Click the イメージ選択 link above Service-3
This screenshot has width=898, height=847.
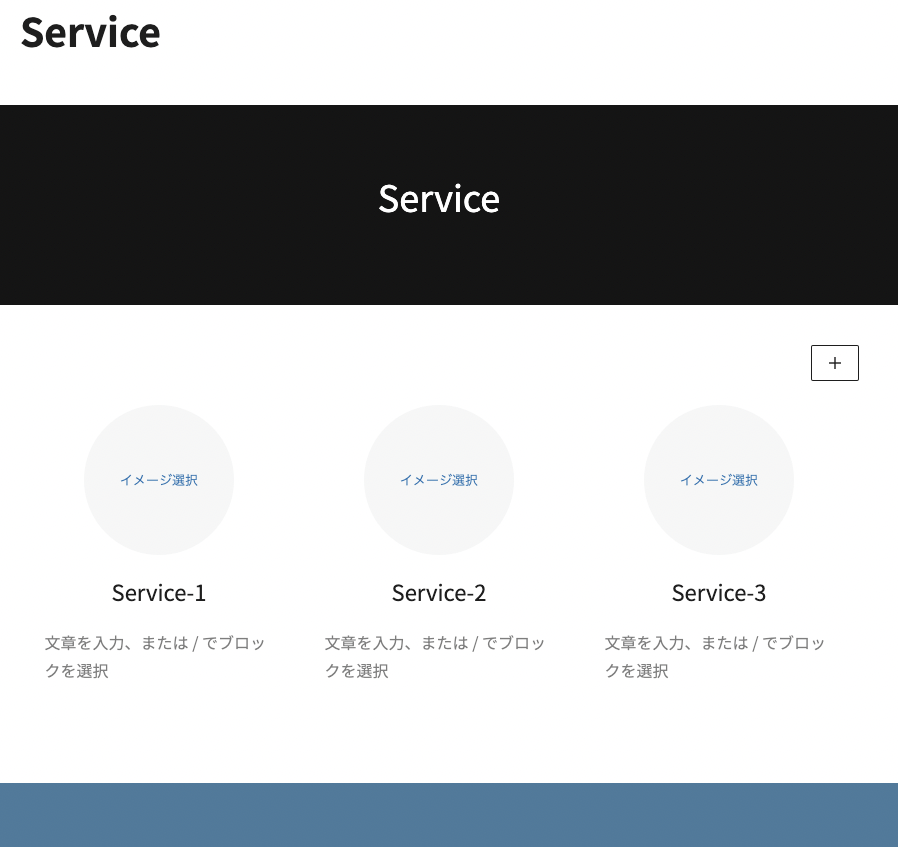tap(719, 481)
